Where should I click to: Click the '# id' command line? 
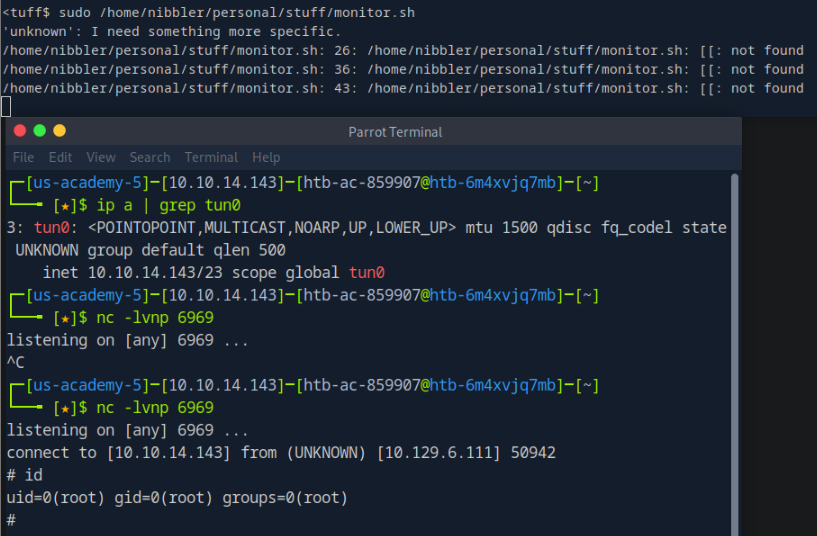coord(24,475)
